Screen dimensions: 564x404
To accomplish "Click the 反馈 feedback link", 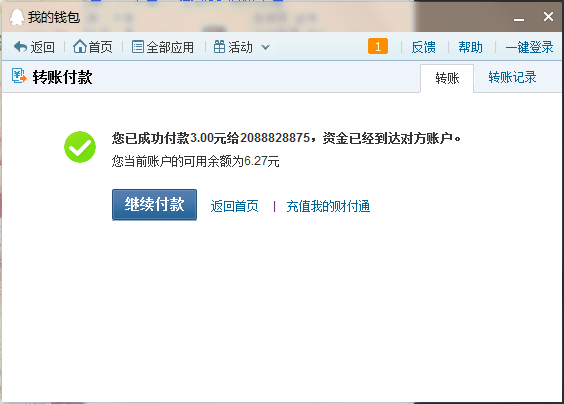I will tap(423, 47).
